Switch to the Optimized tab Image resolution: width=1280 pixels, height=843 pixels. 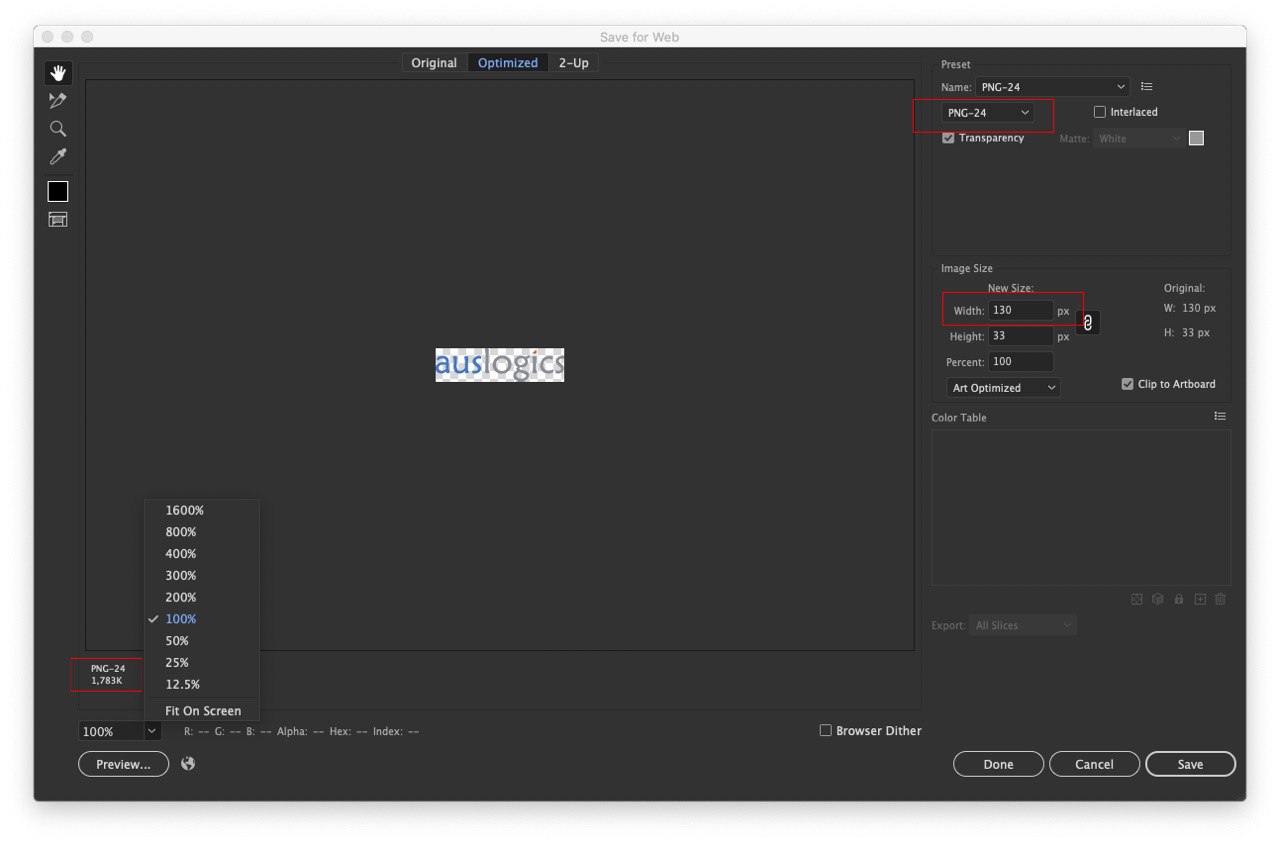tap(508, 63)
